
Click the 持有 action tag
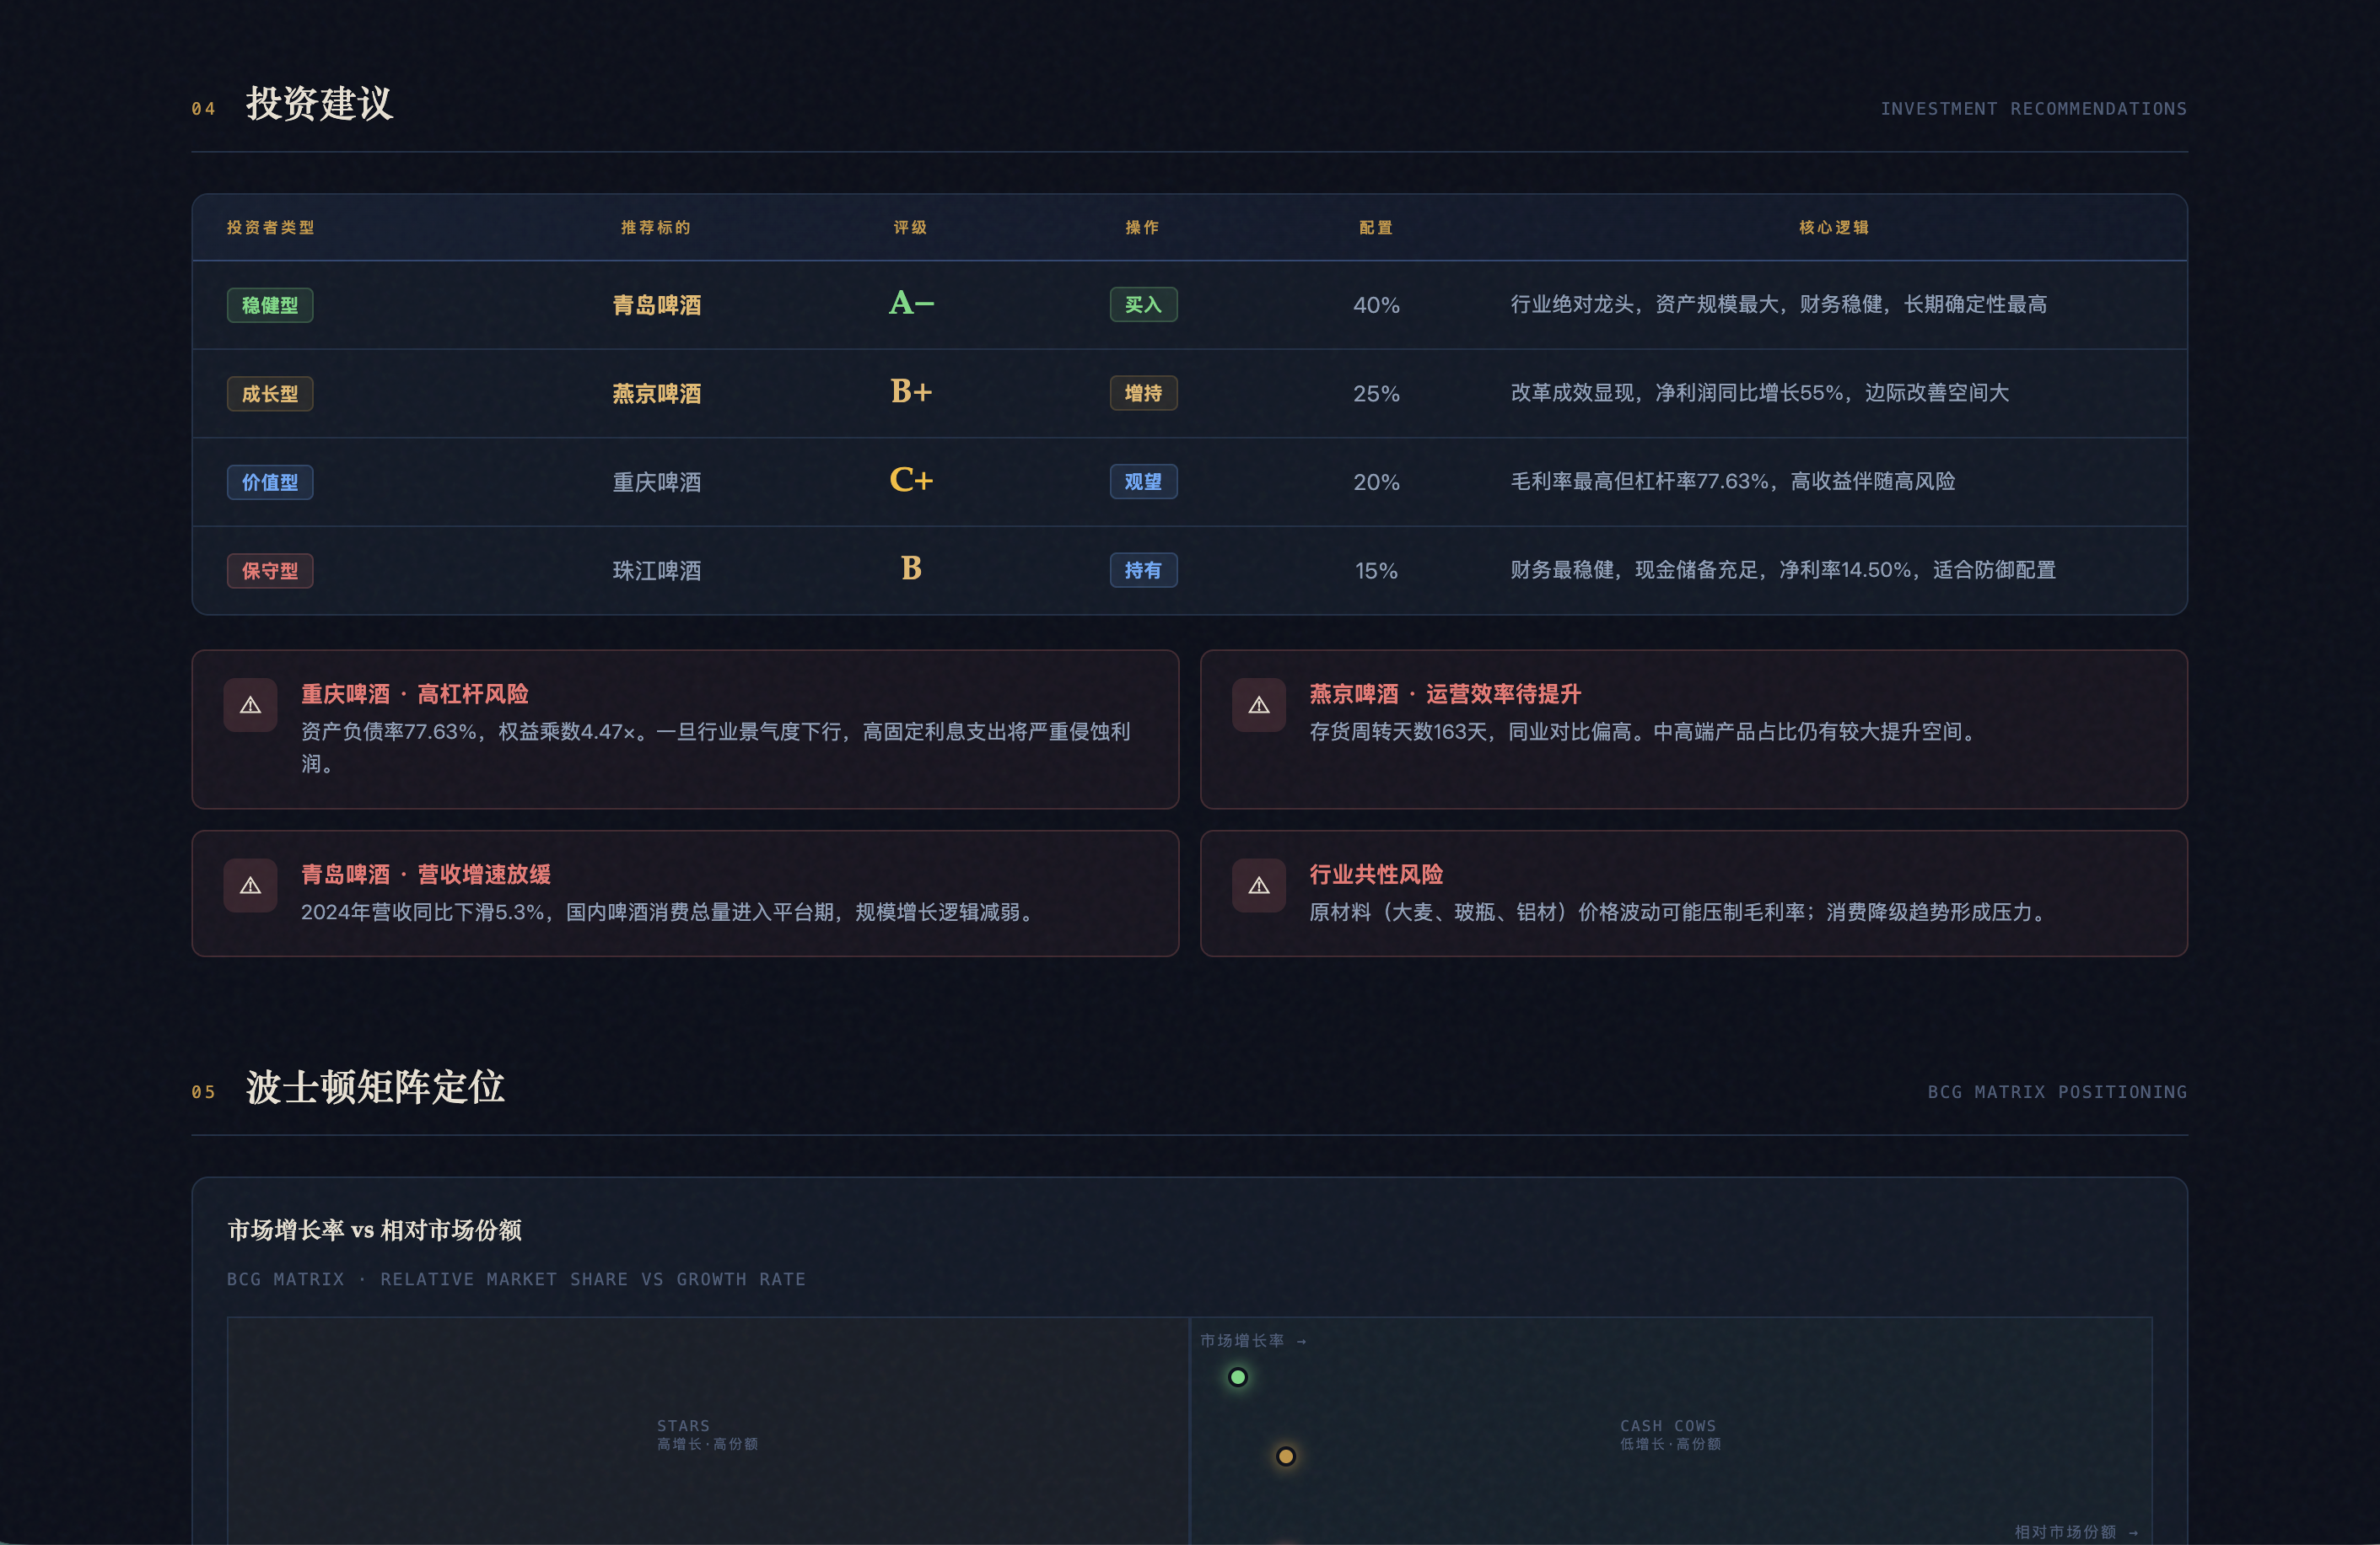pyautogui.click(x=1143, y=570)
